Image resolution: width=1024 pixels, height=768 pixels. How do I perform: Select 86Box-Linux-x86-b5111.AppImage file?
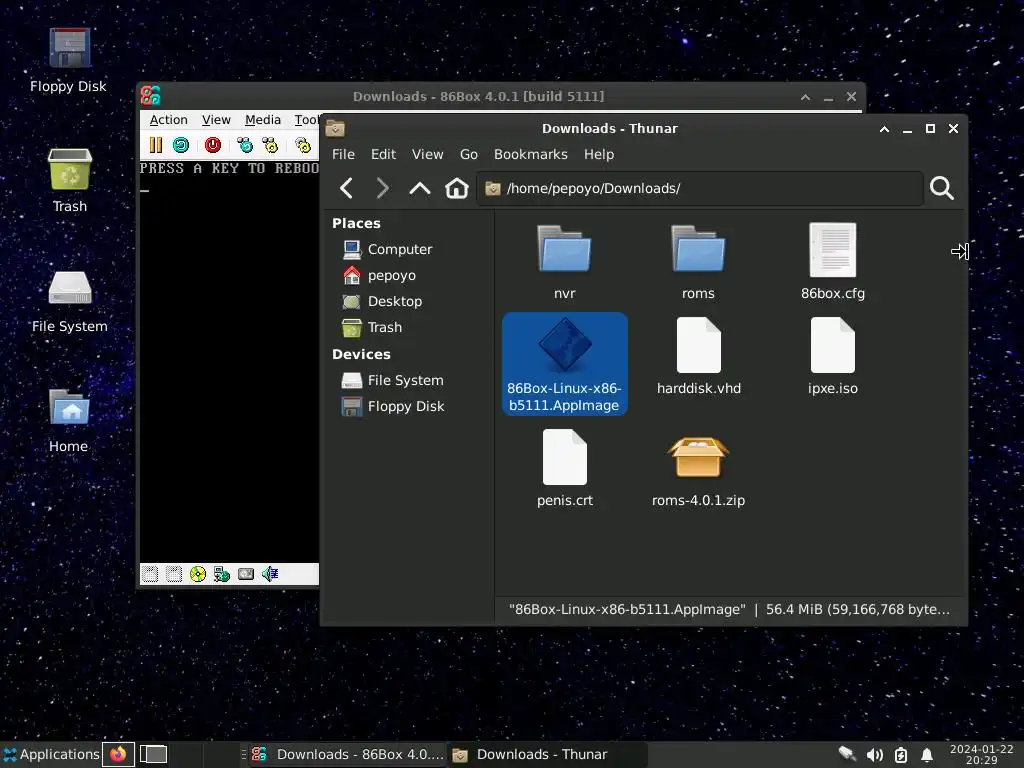point(565,364)
